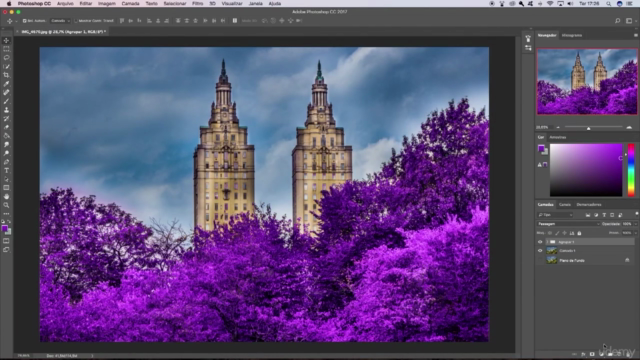
Task: Switch to the Histograma tab
Action: coord(571,36)
